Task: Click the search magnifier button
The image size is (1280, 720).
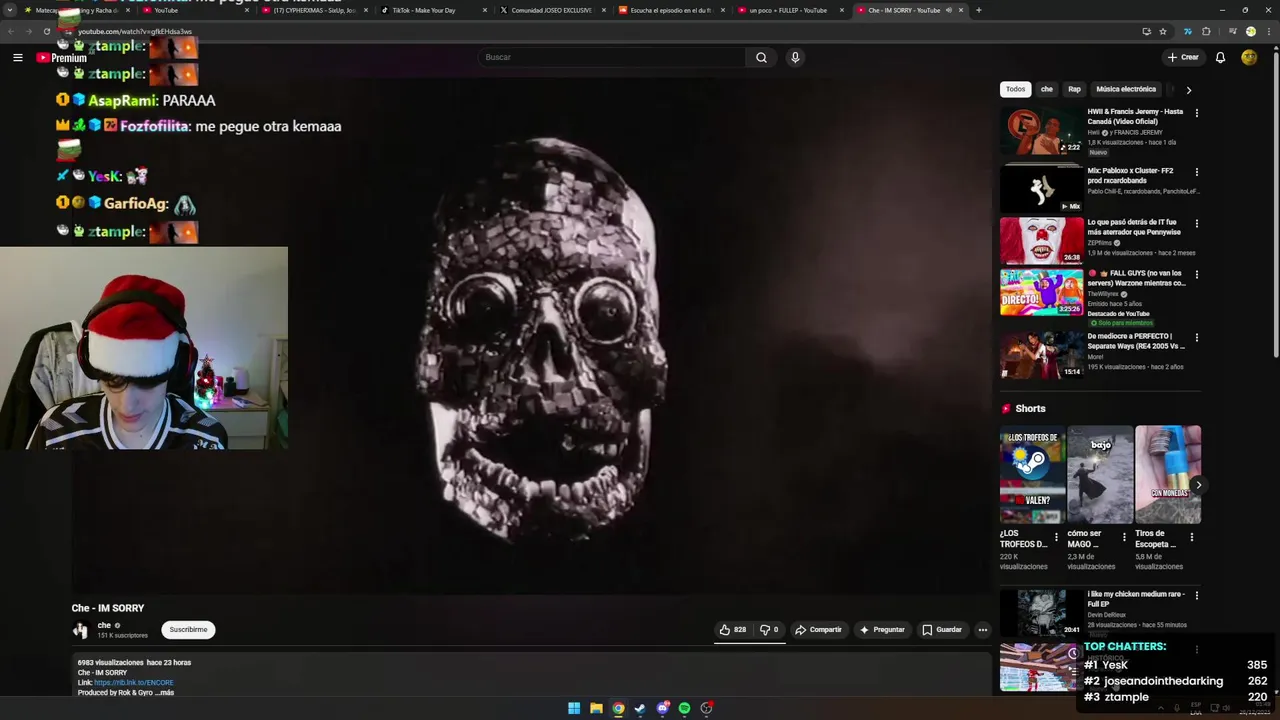Action: [761, 57]
